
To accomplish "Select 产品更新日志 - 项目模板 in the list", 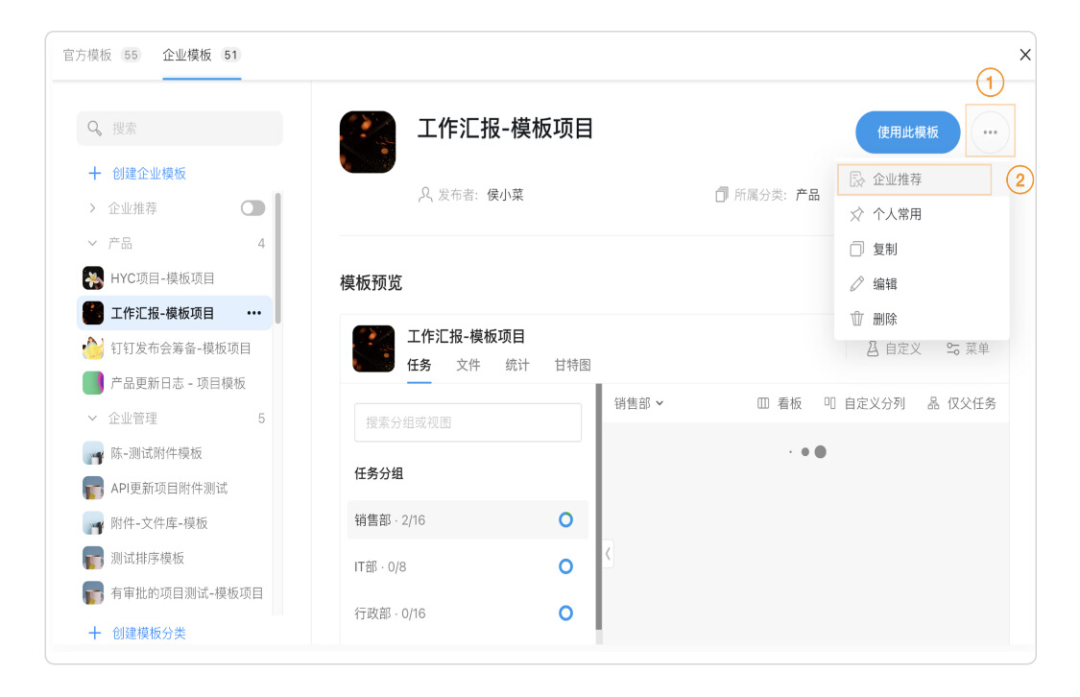I will [175, 383].
